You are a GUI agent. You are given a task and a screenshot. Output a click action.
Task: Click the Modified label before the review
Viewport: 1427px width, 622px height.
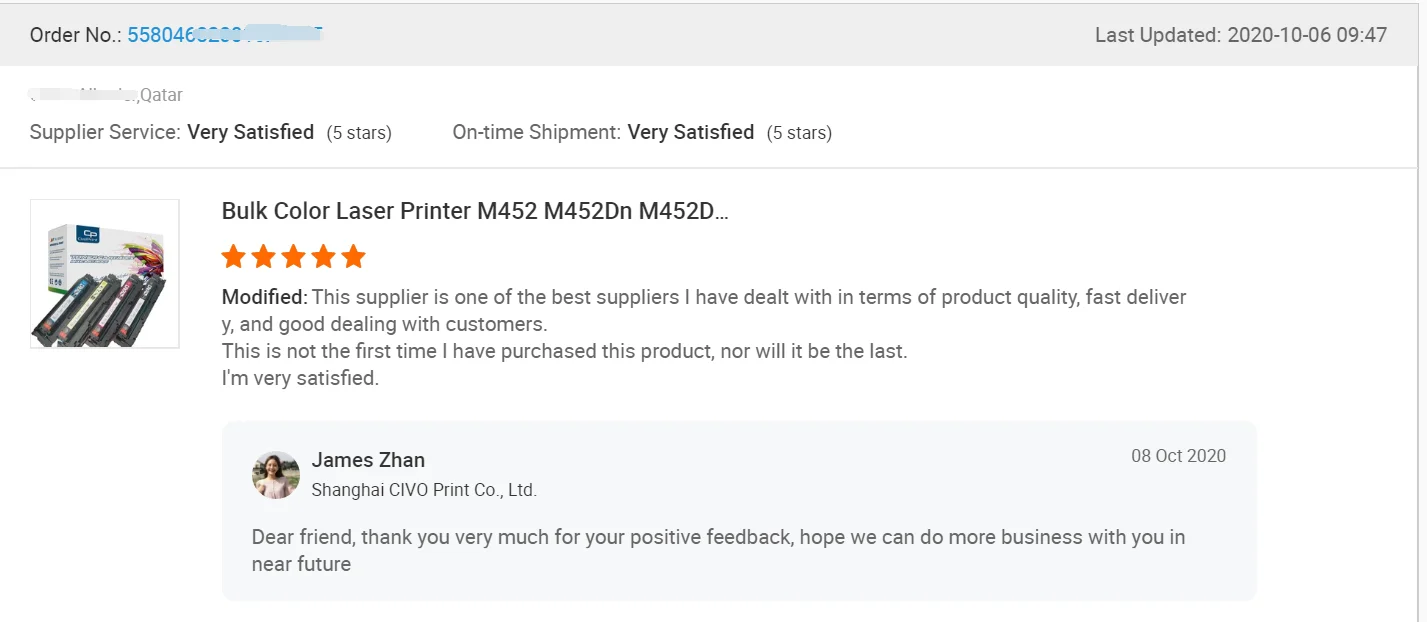pyautogui.click(x=264, y=297)
